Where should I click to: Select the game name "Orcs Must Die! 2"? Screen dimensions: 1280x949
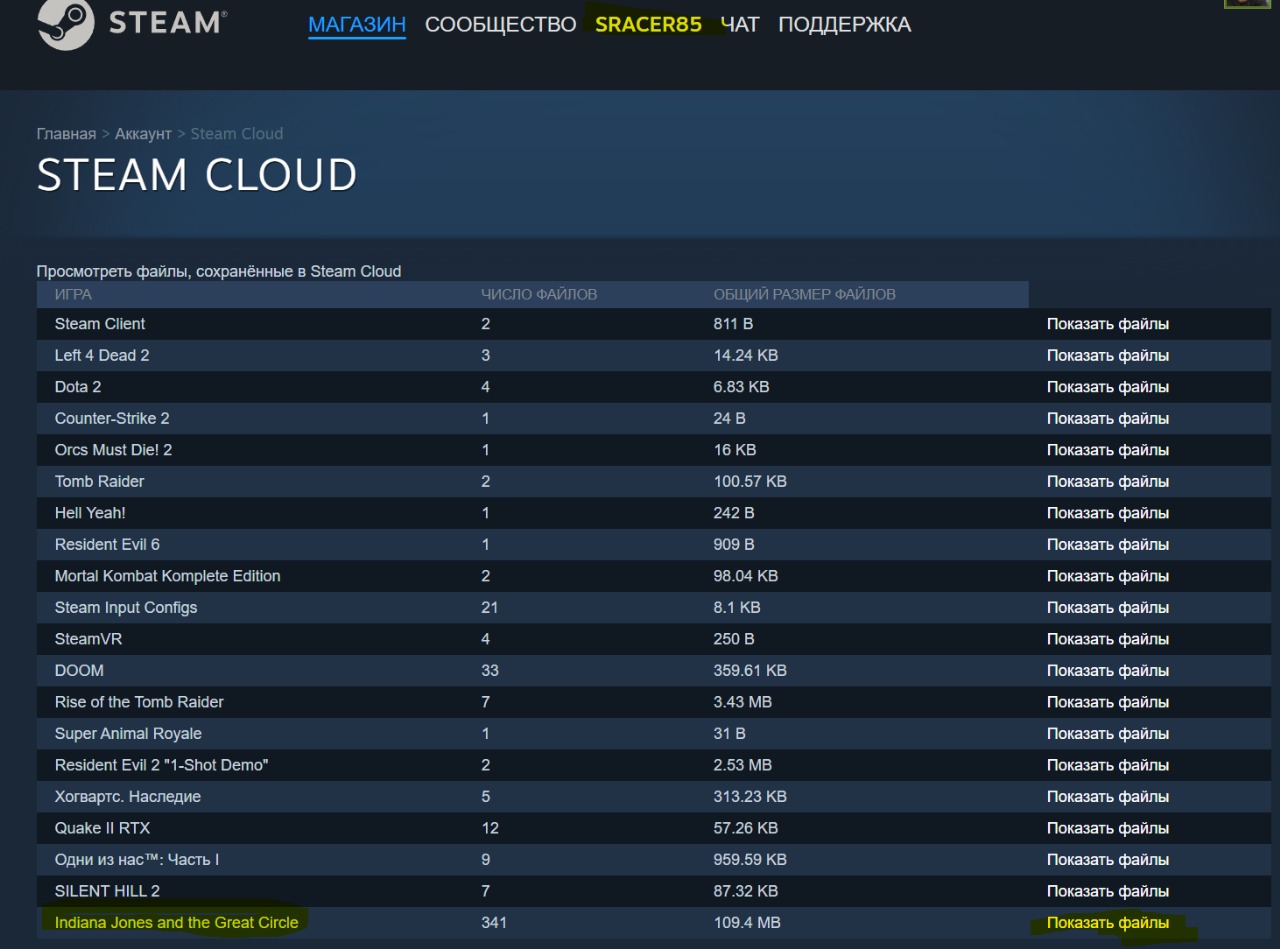[113, 450]
